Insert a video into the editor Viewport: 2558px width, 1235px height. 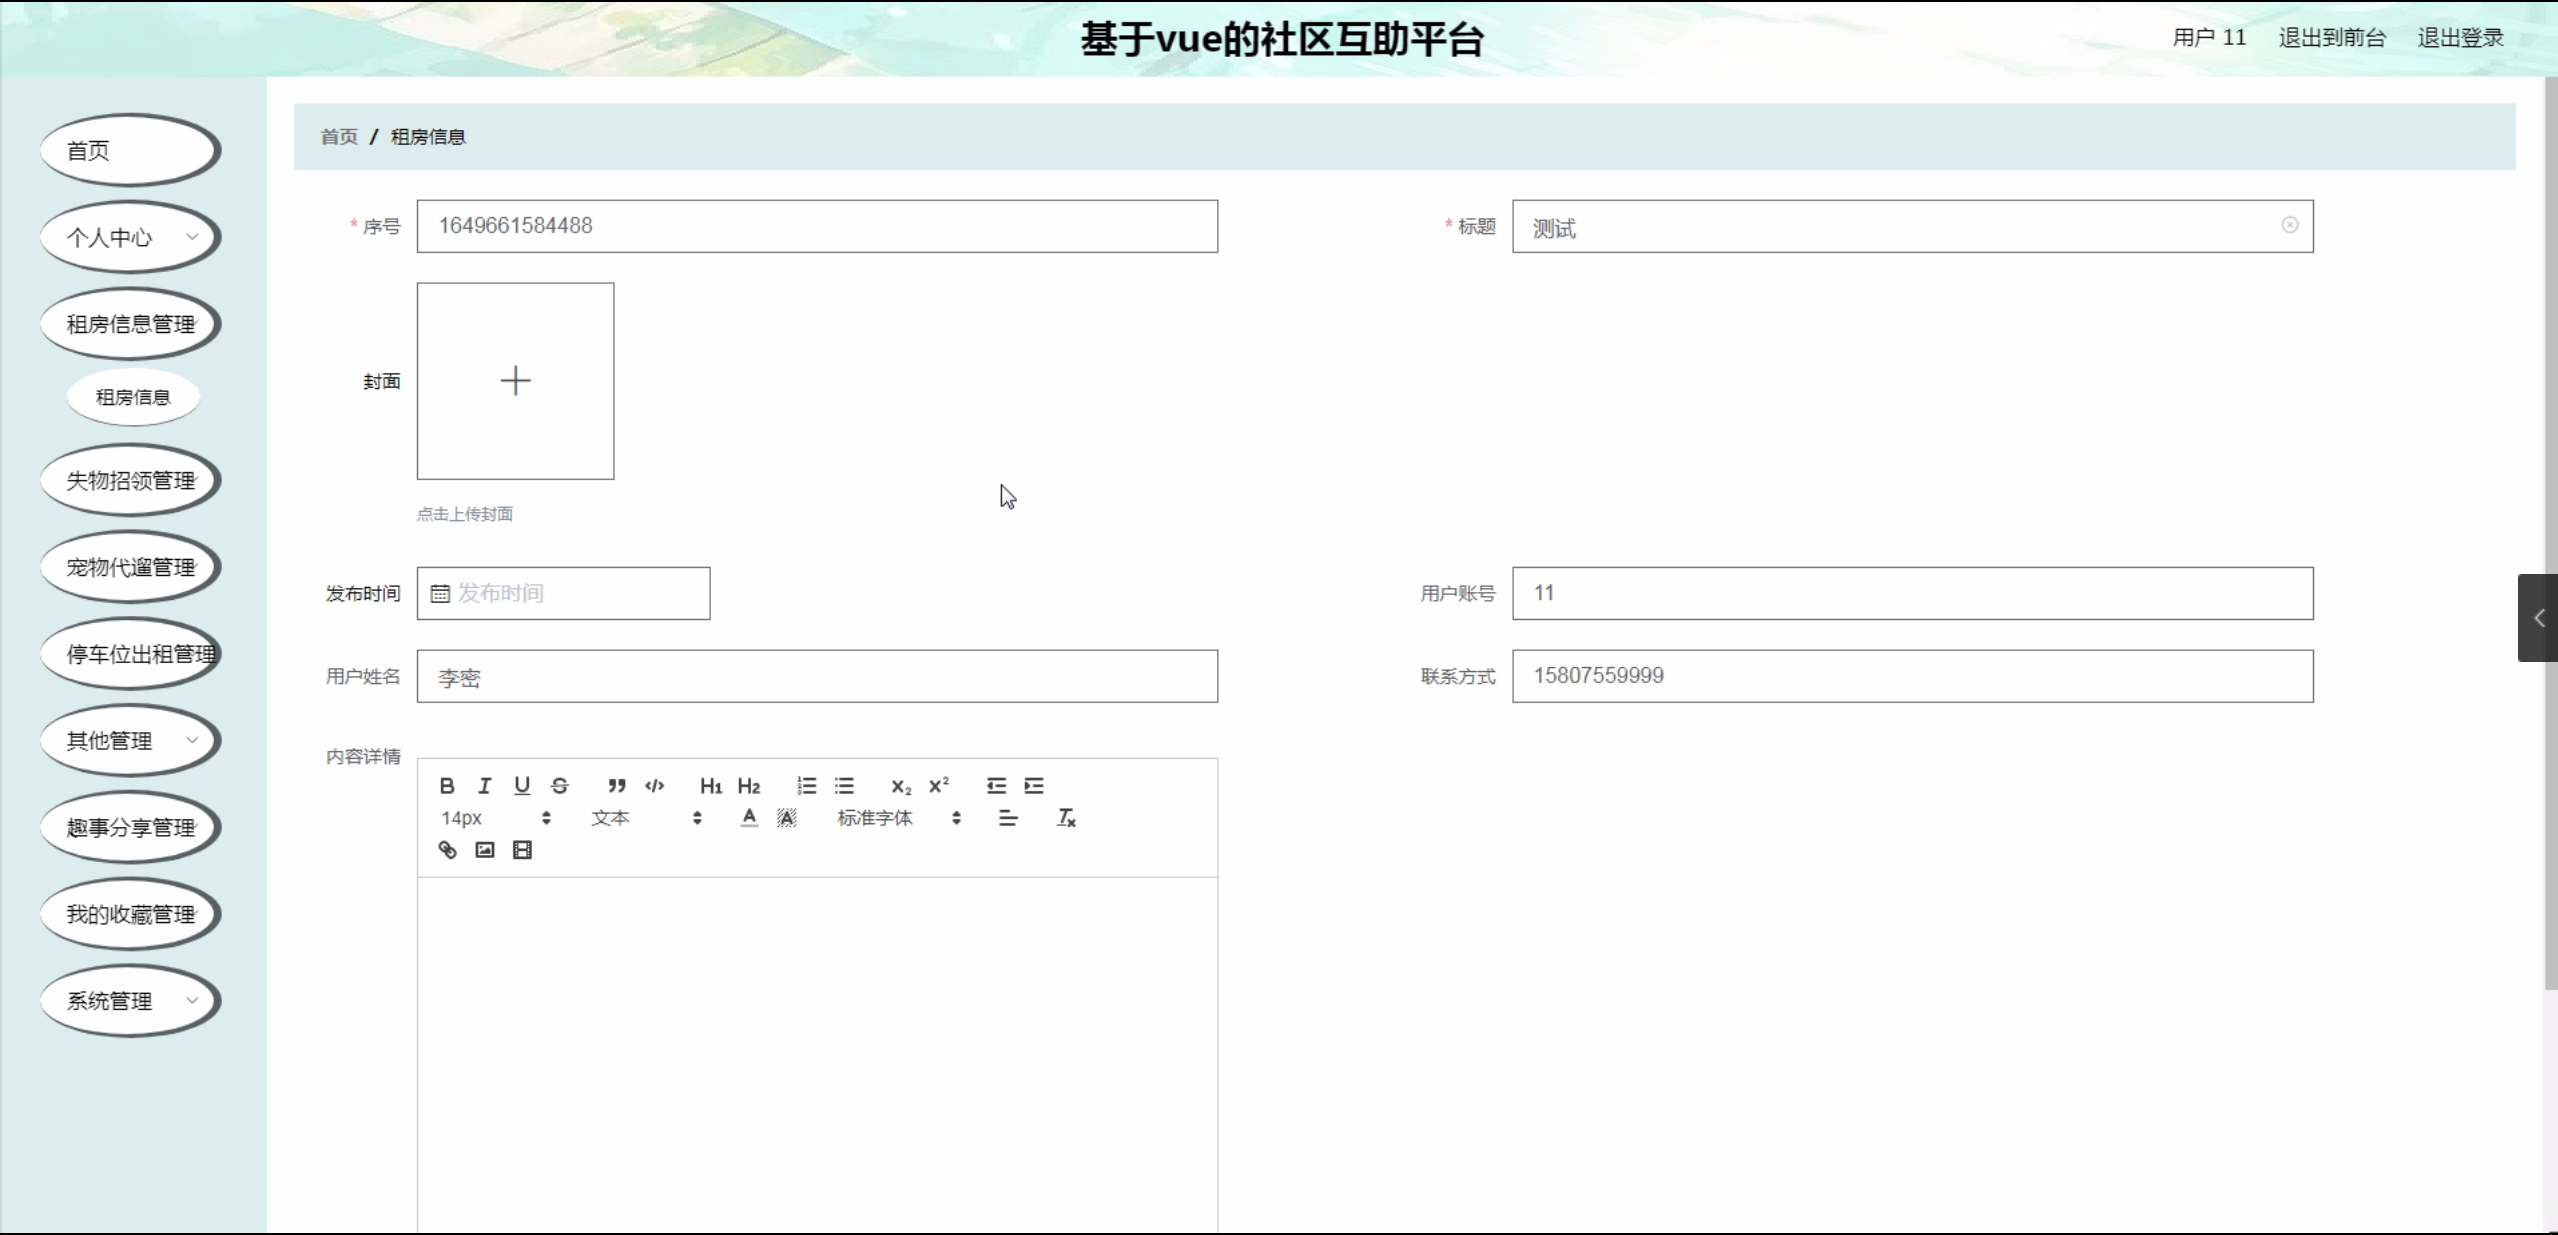point(522,850)
